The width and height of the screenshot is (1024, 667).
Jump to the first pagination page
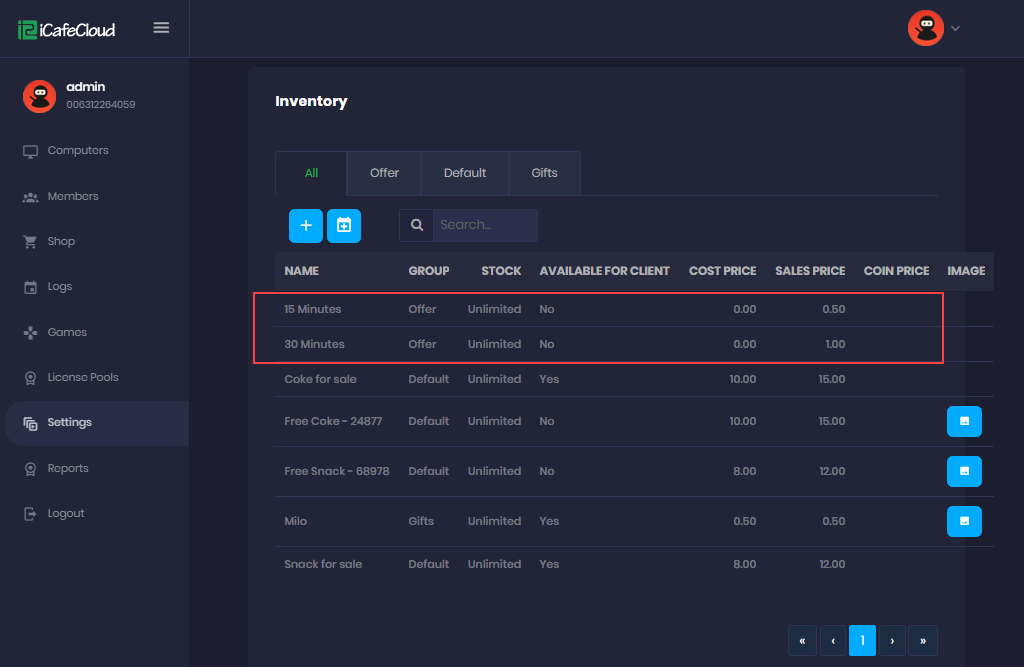pos(802,641)
